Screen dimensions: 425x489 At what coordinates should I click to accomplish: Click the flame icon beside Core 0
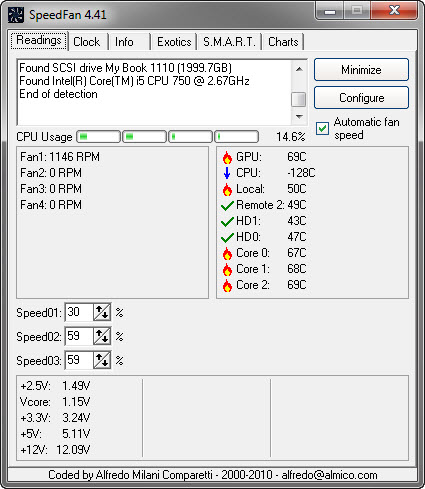227,253
